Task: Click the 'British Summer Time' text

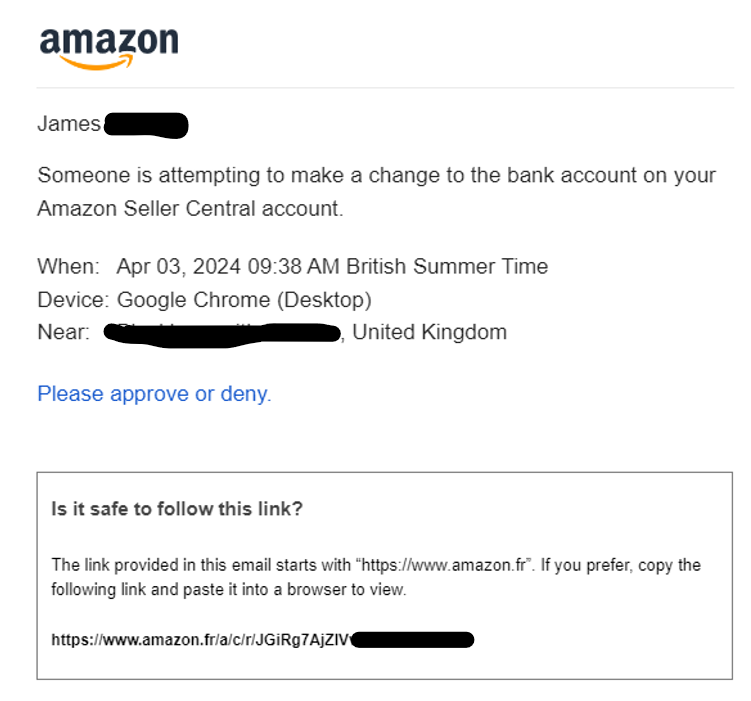Action: [x=447, y=266]
